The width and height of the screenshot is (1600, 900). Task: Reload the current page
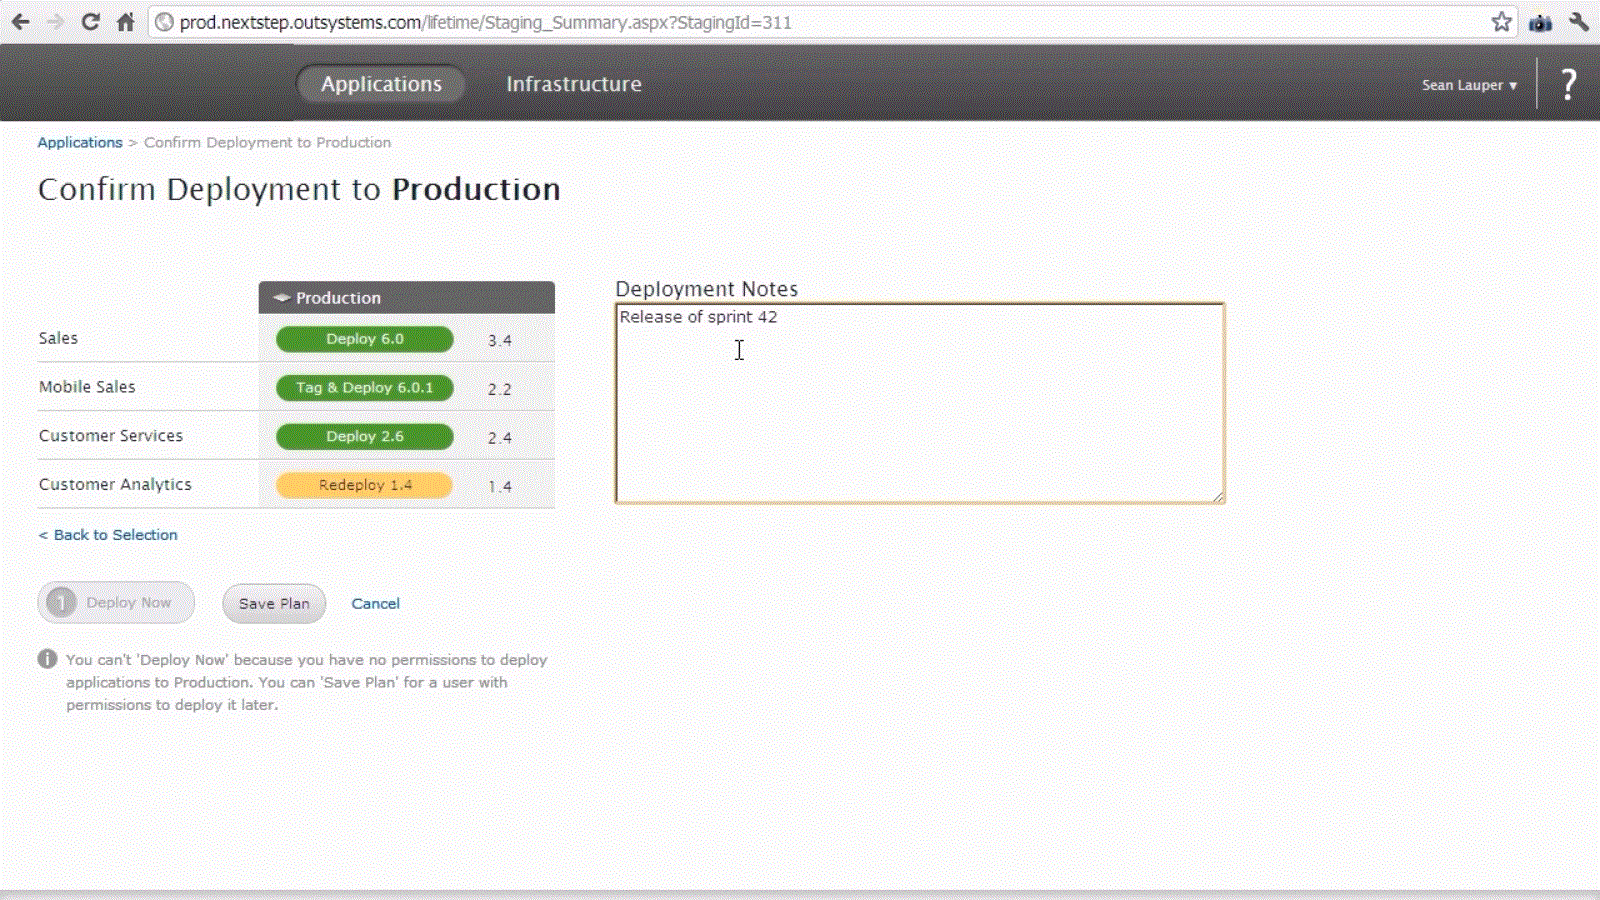click(90, 22)
